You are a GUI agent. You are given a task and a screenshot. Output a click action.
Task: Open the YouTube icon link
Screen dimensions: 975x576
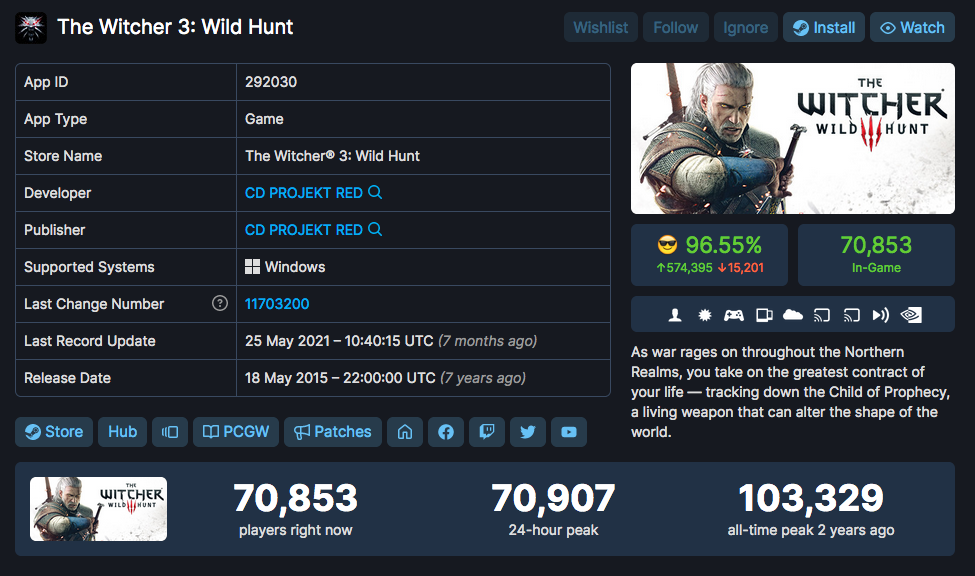point(569,432)
